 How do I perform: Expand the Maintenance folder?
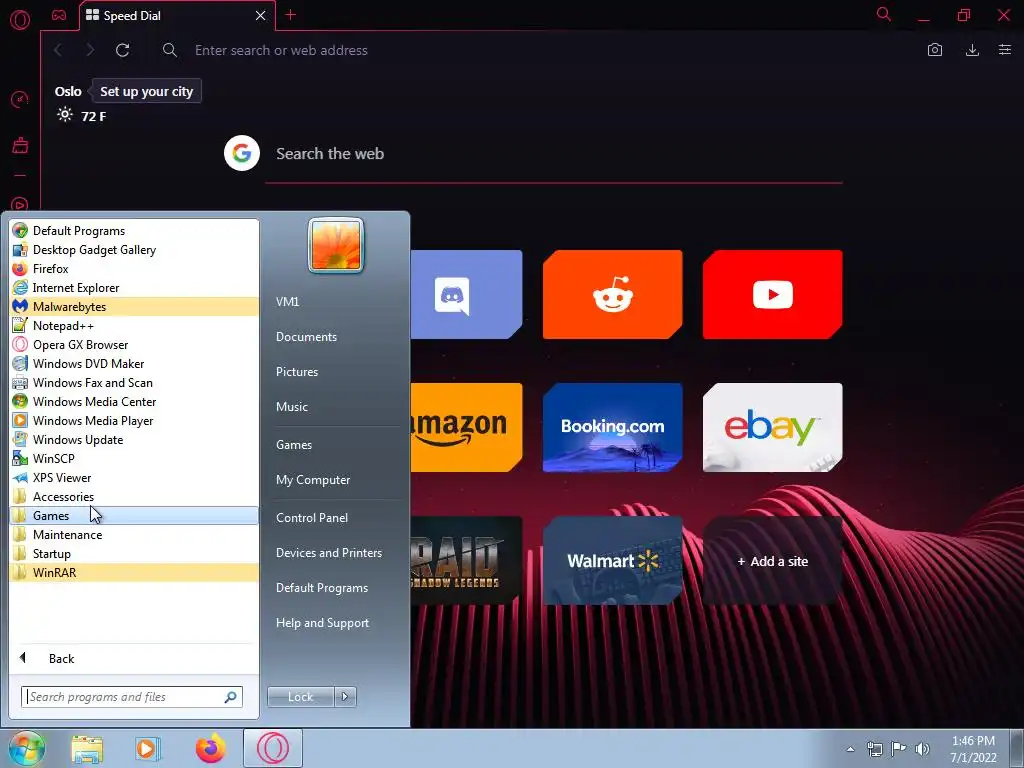click(135, 534)
